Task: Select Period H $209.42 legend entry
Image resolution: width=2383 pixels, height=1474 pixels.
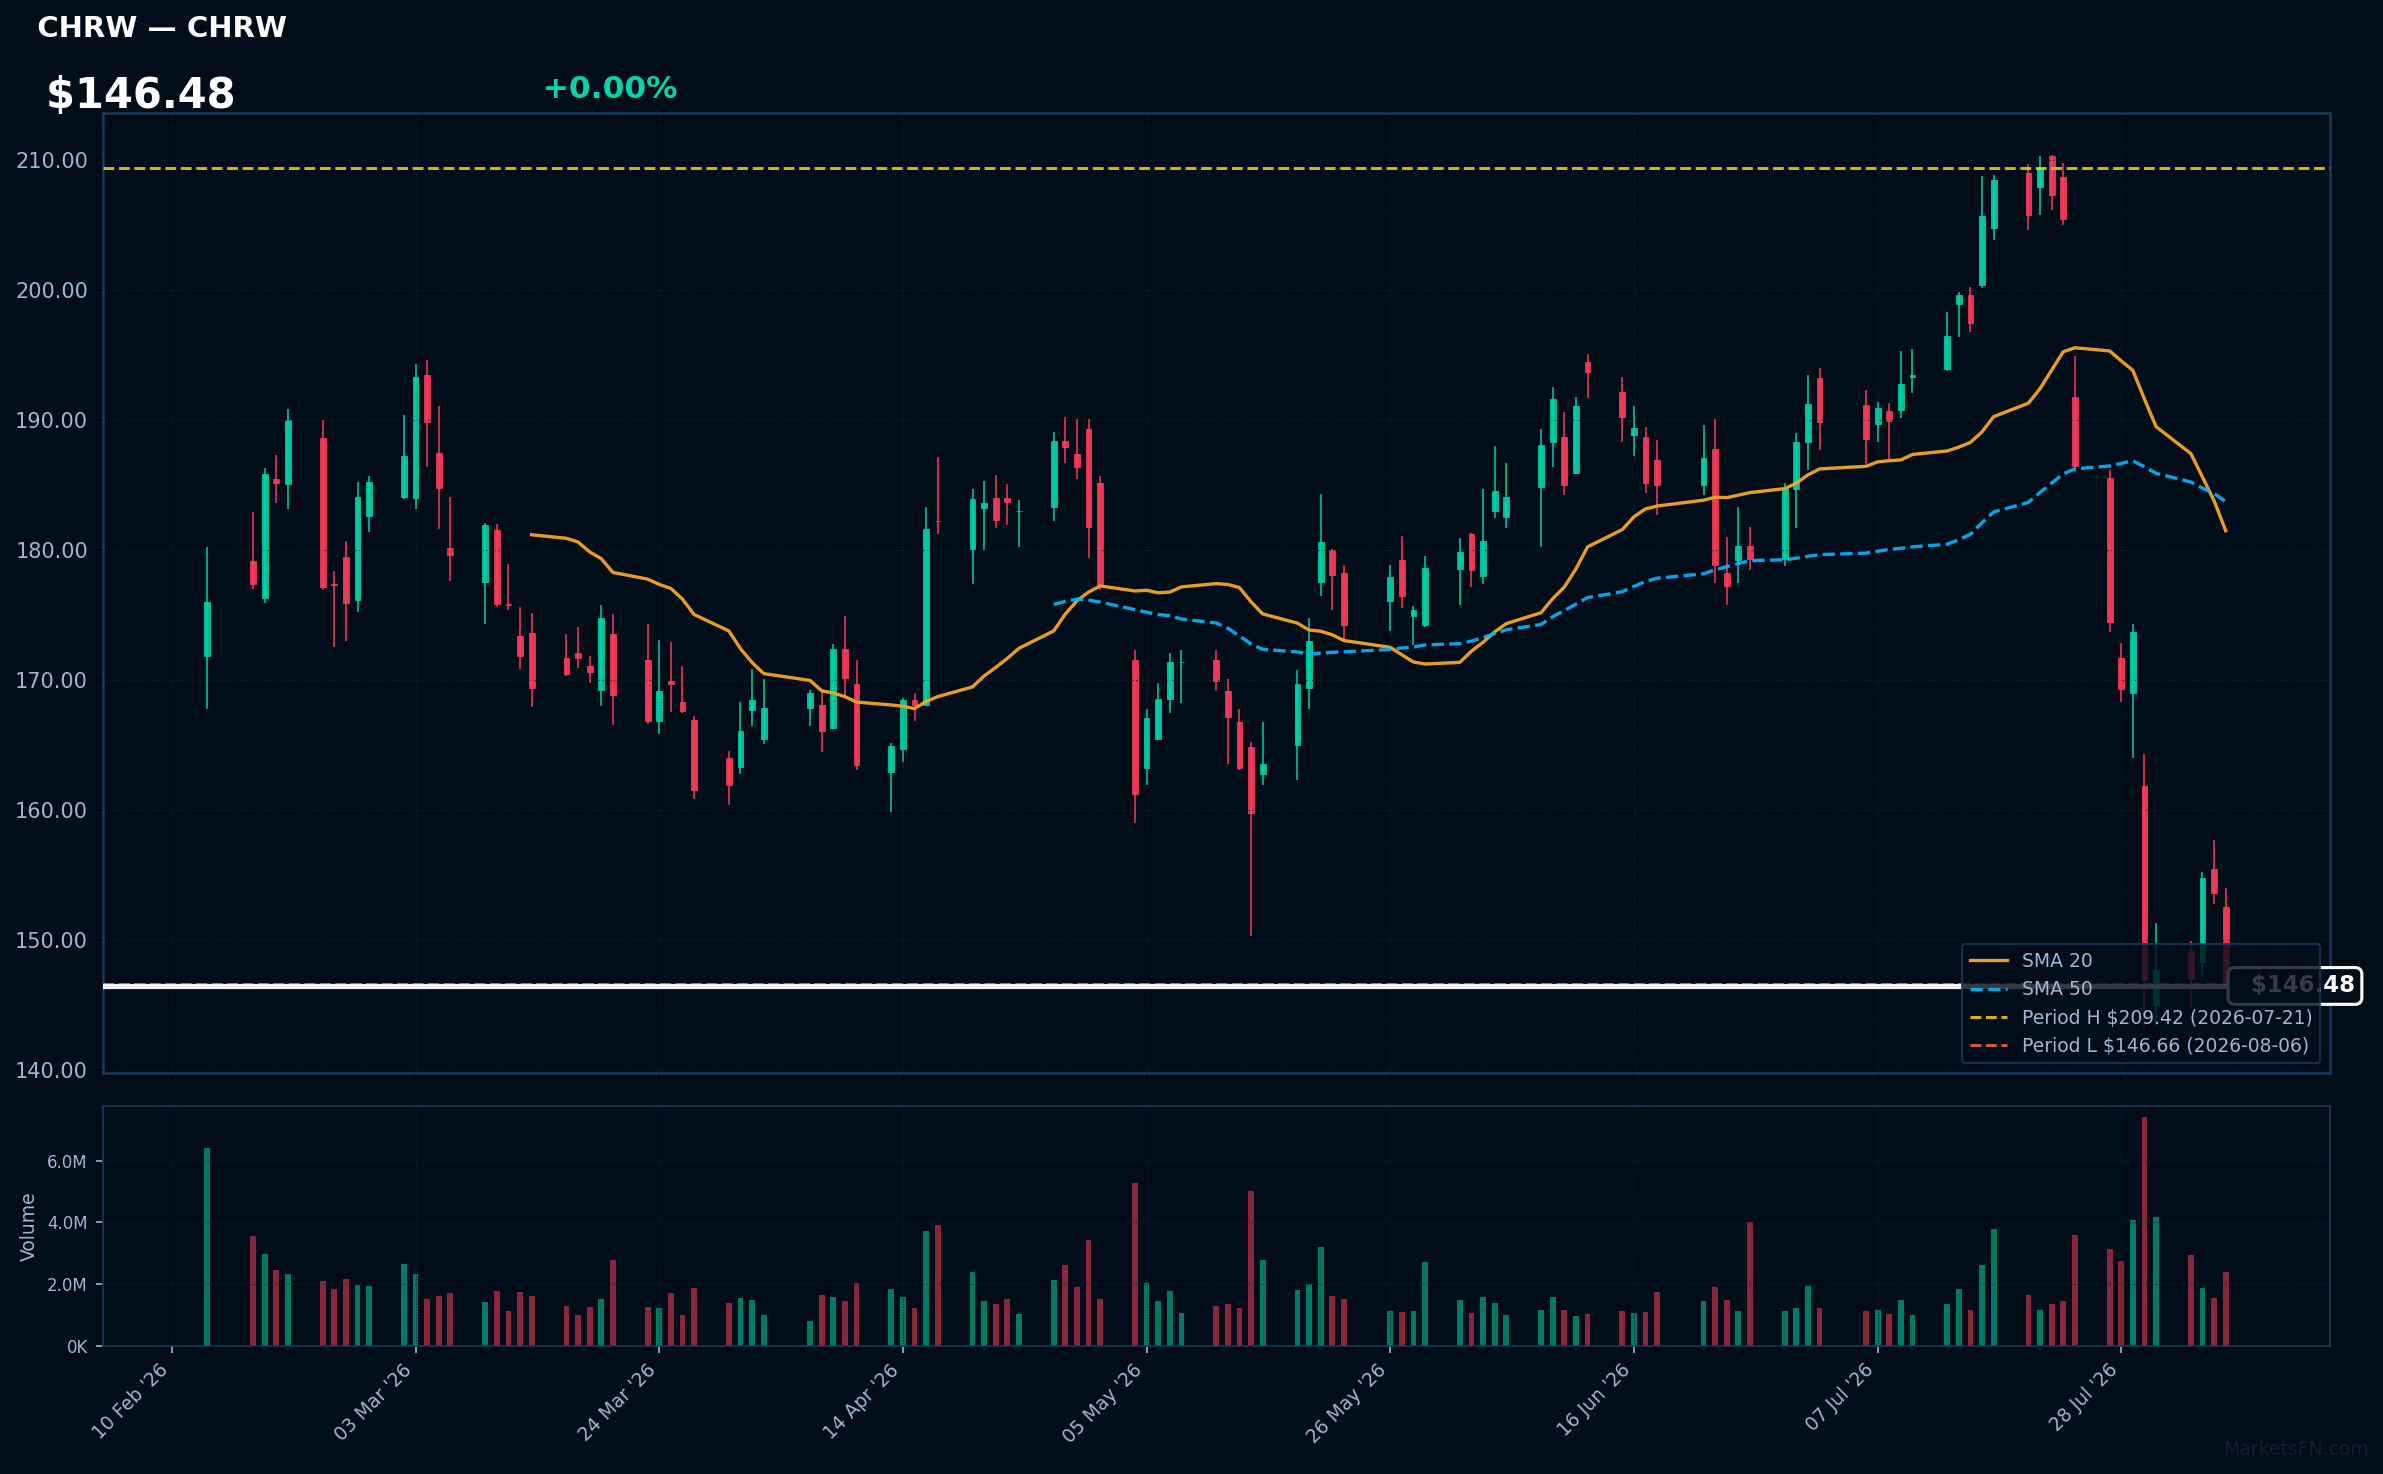Action: [2140, 1017]
